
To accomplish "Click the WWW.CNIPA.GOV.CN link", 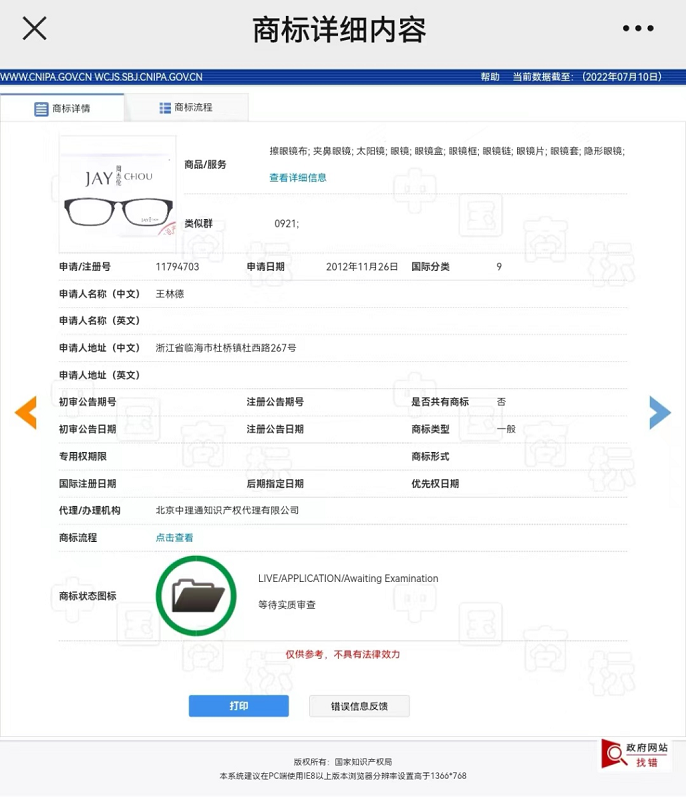I will click(46, 77).
